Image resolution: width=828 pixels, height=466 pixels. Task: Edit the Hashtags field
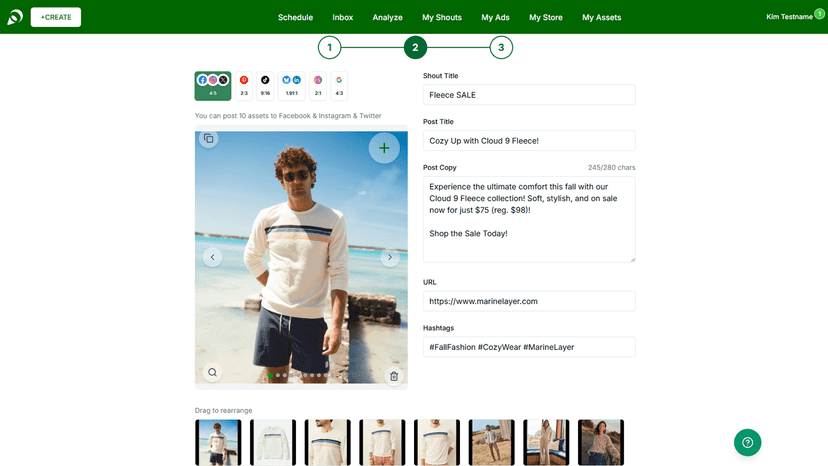point(529,347)
